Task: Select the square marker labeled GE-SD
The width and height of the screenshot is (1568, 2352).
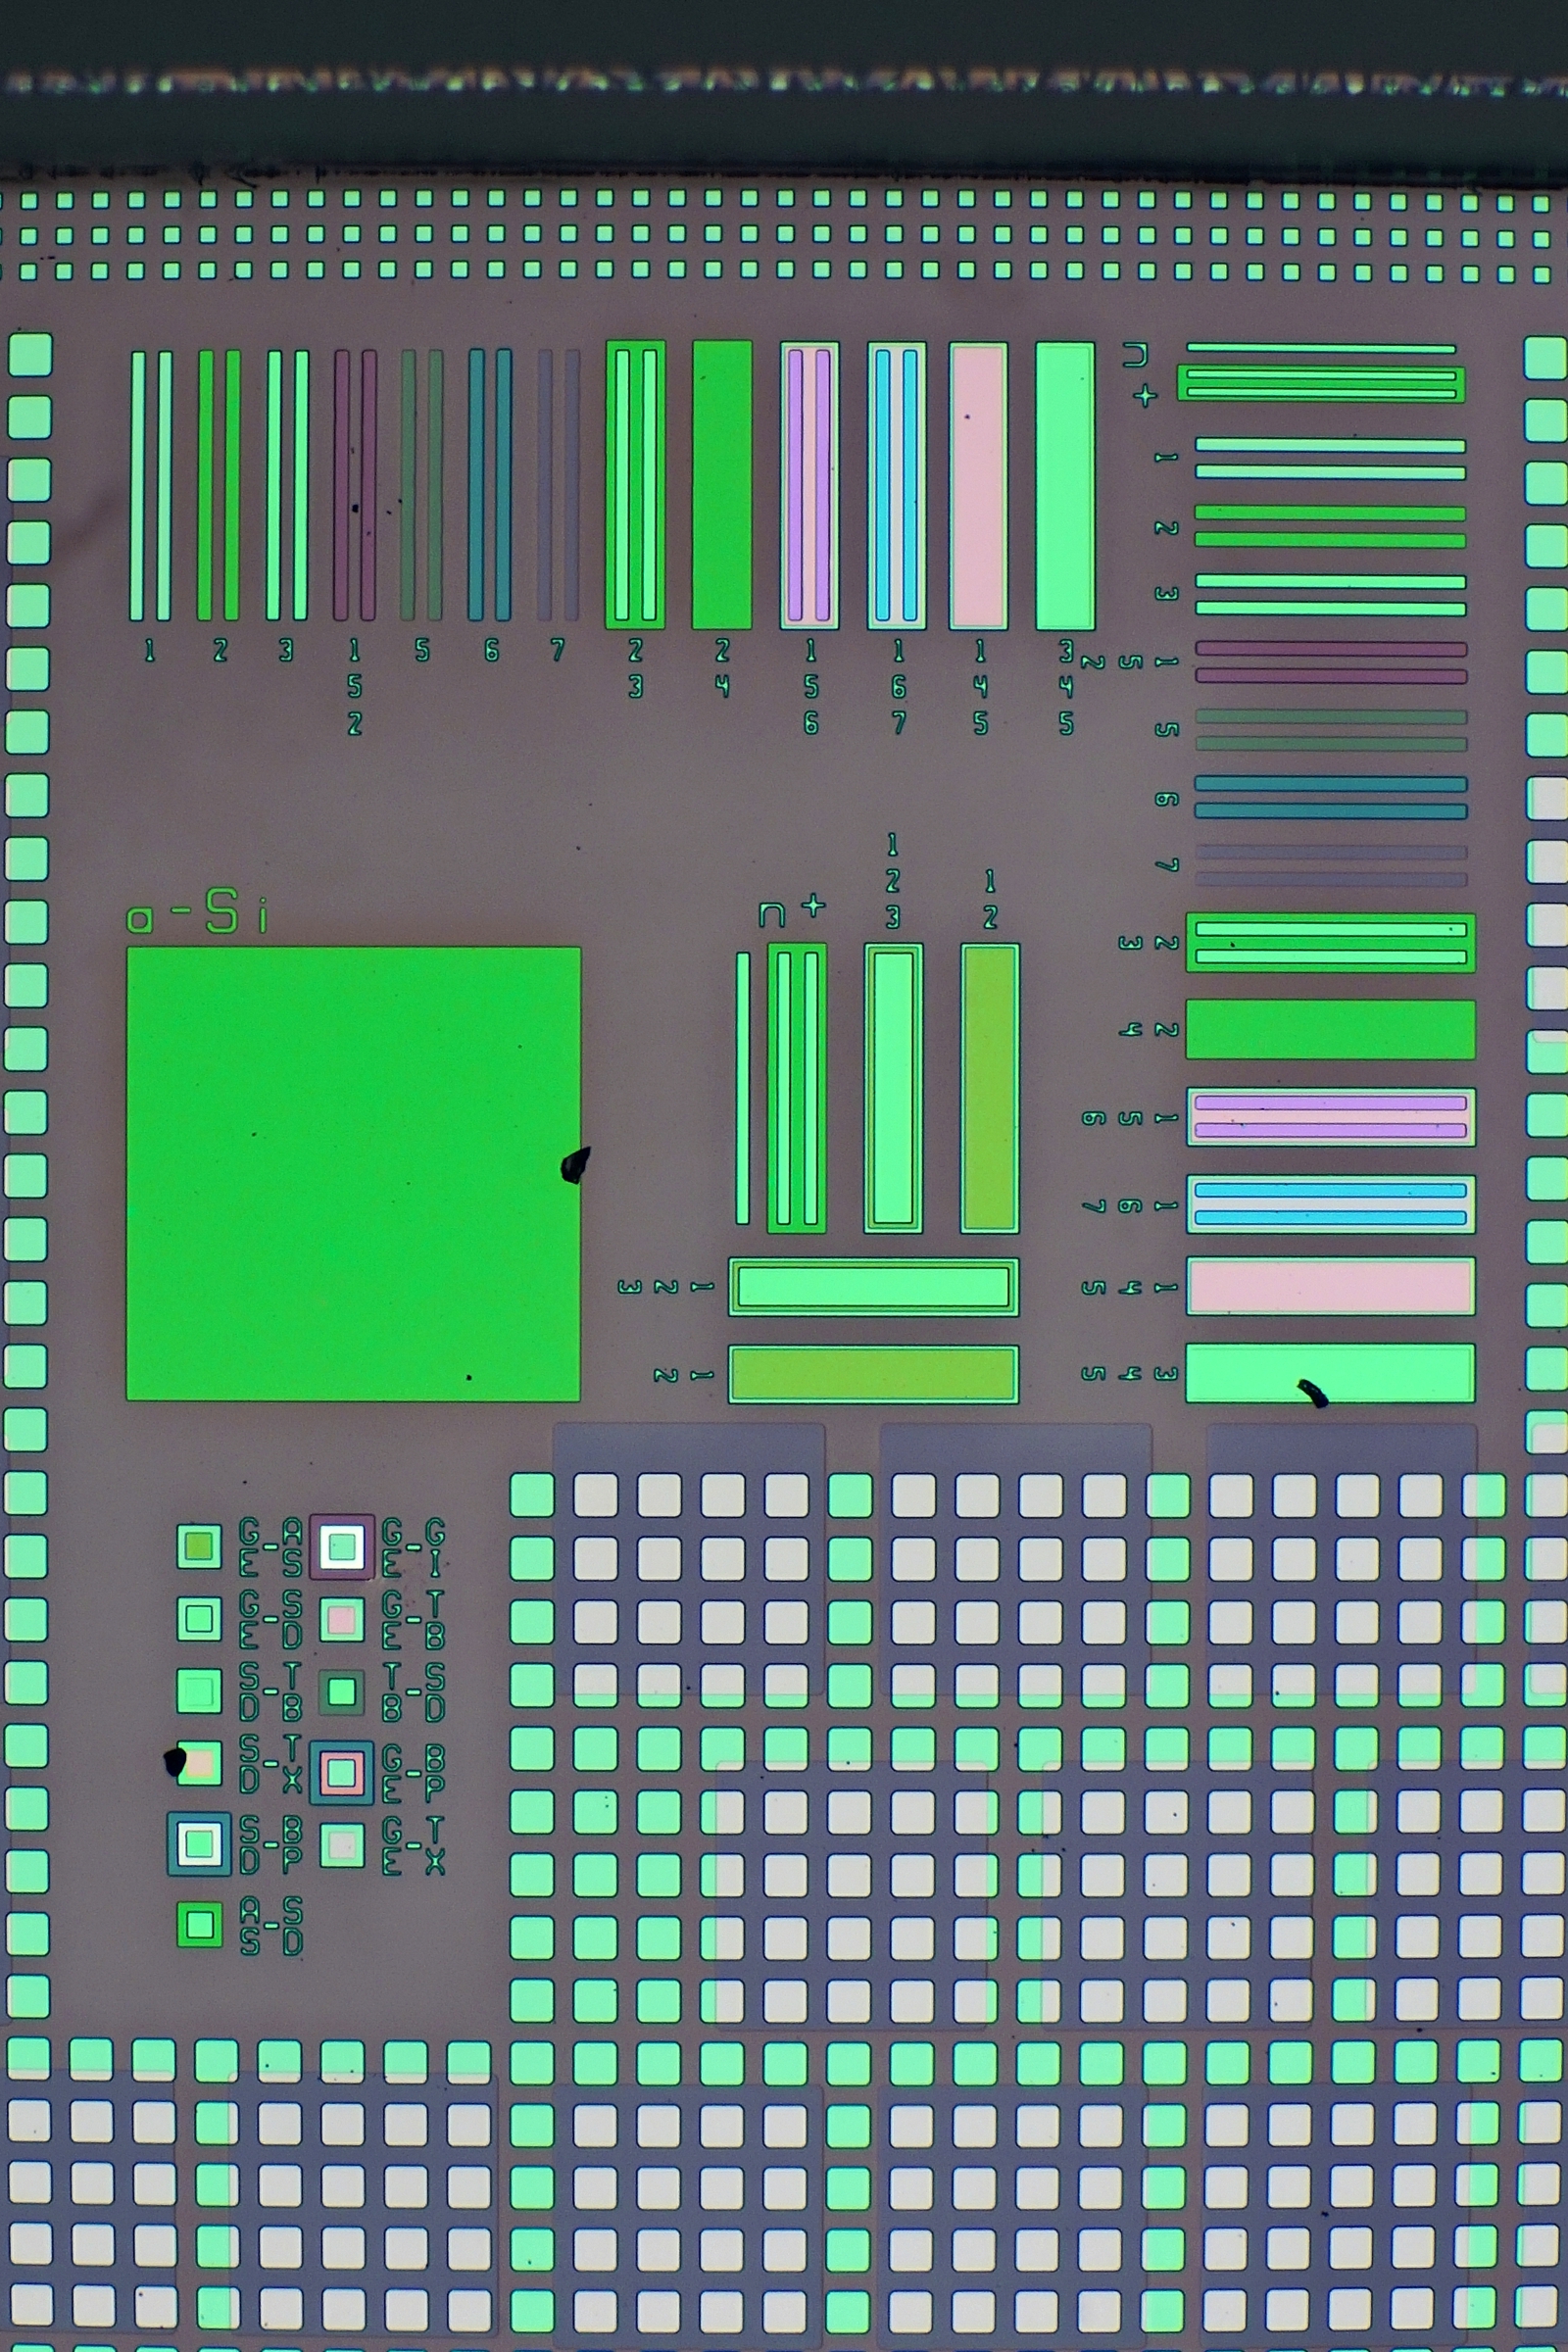Action: pyautogui.click(x=199, y=1618)
